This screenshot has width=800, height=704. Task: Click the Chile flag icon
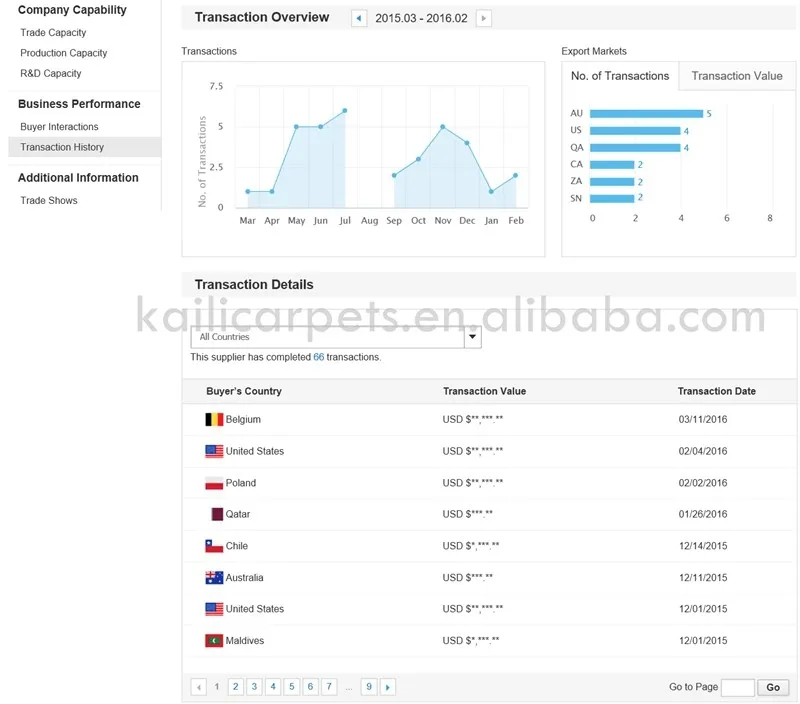[214, 546]
